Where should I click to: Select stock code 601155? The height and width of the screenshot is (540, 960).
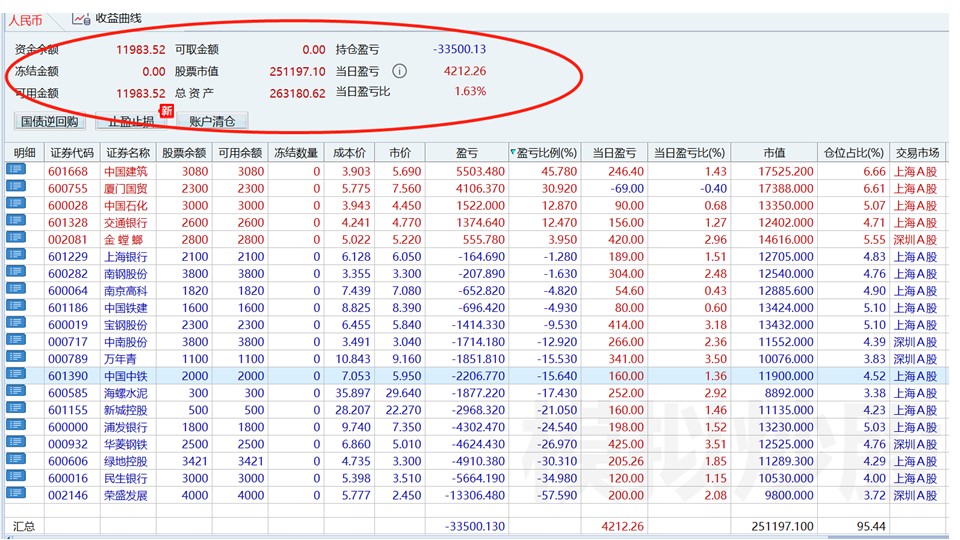point(68,410)
